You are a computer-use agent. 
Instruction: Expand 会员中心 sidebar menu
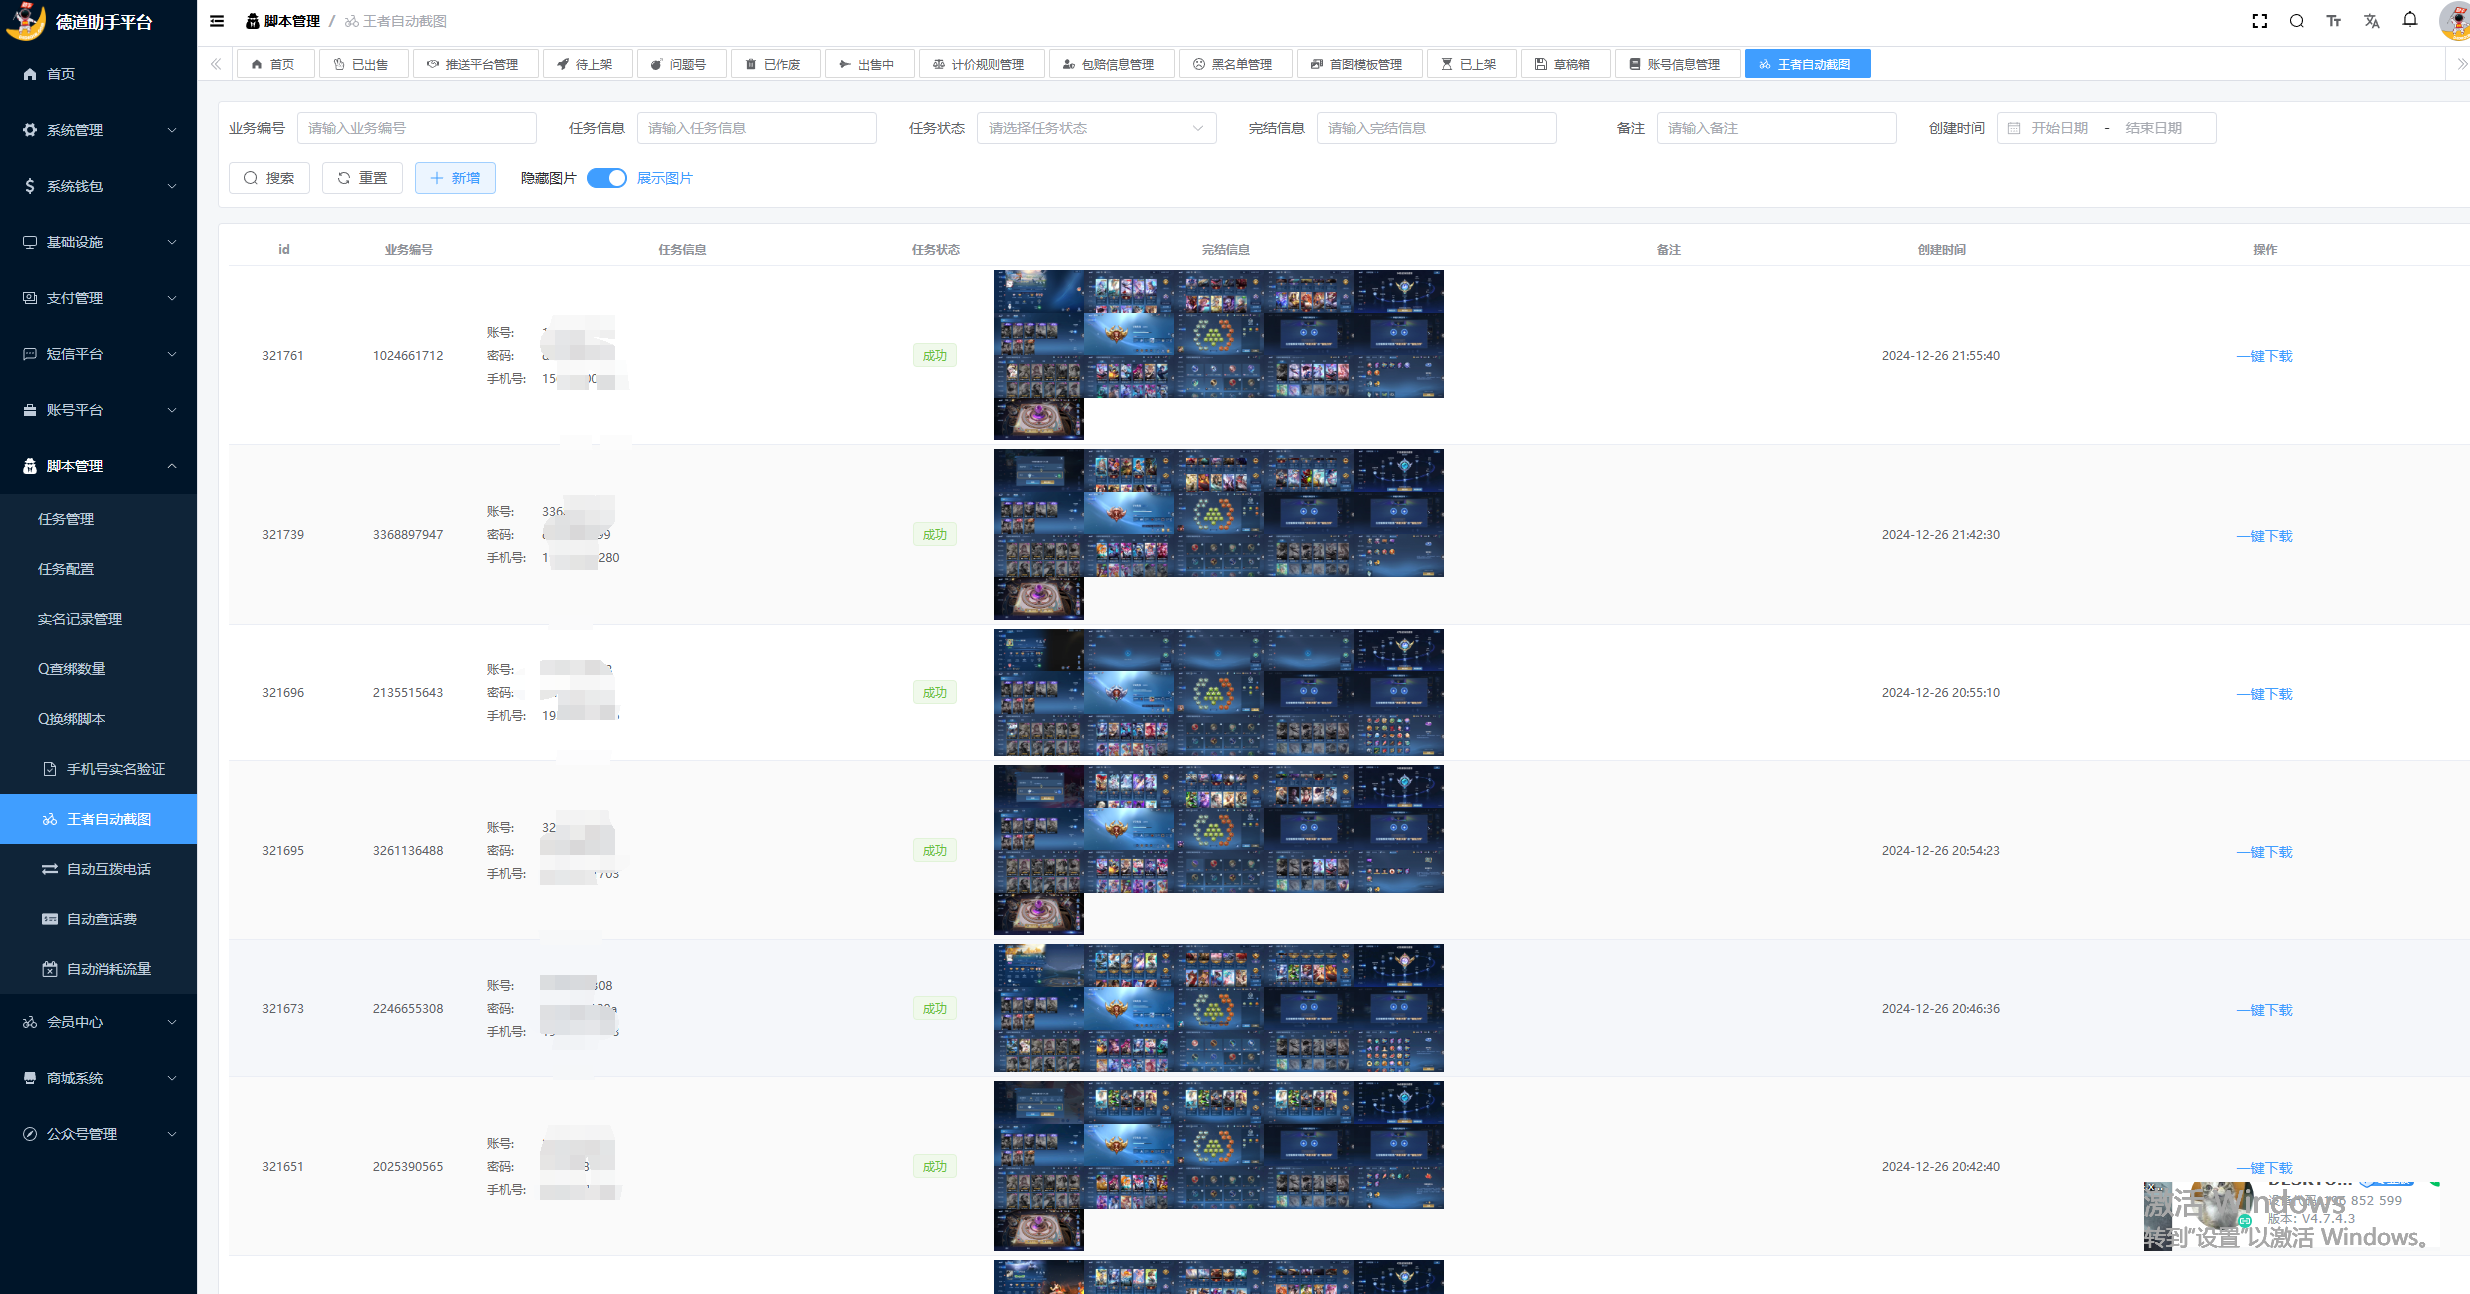point(98,1022)
